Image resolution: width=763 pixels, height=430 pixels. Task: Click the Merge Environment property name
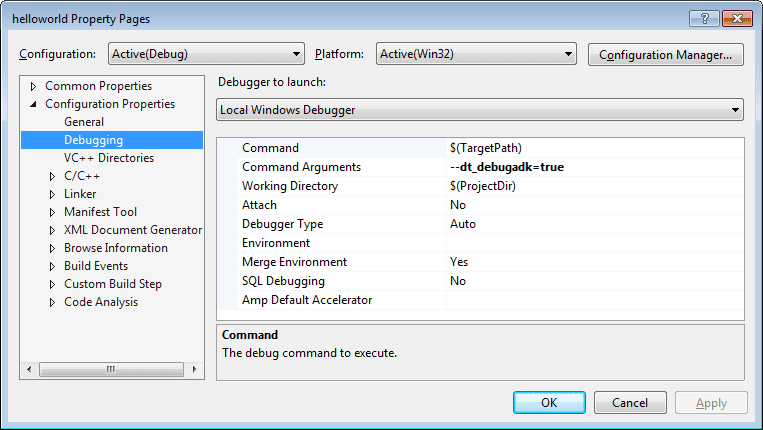(294, 262)
